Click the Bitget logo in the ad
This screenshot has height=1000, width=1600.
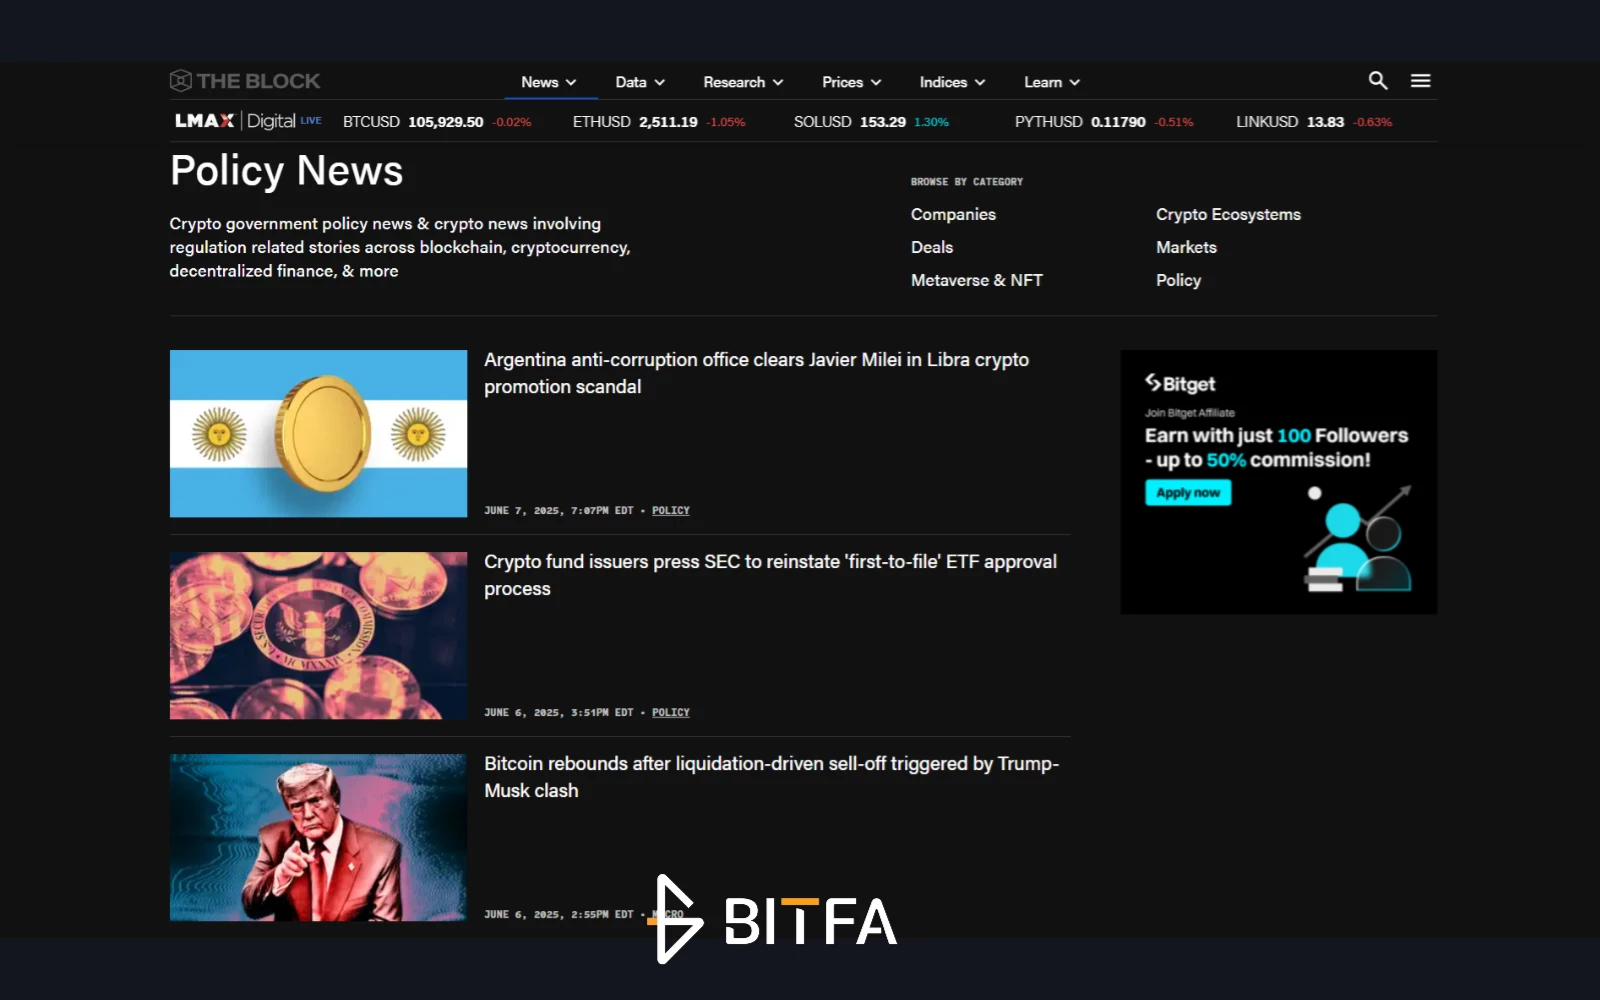pos(1180,383)
